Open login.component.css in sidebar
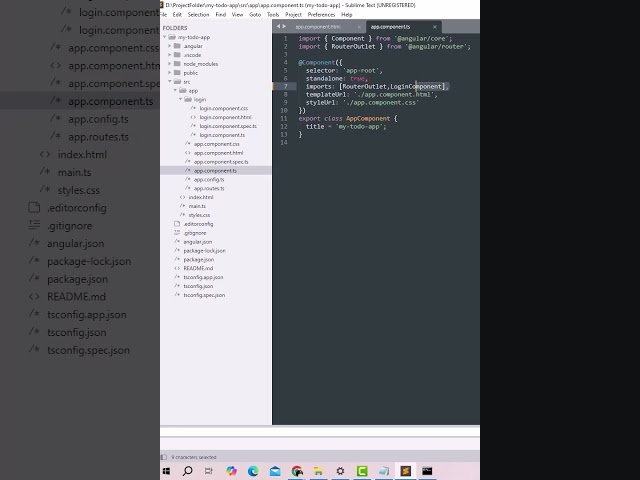Image resolution: width=640 pixels, height=480 pixels. tap(224, 109)
